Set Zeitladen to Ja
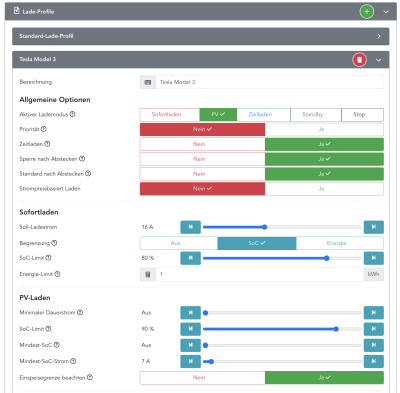400x393 pixels. (x=324, y=144)
